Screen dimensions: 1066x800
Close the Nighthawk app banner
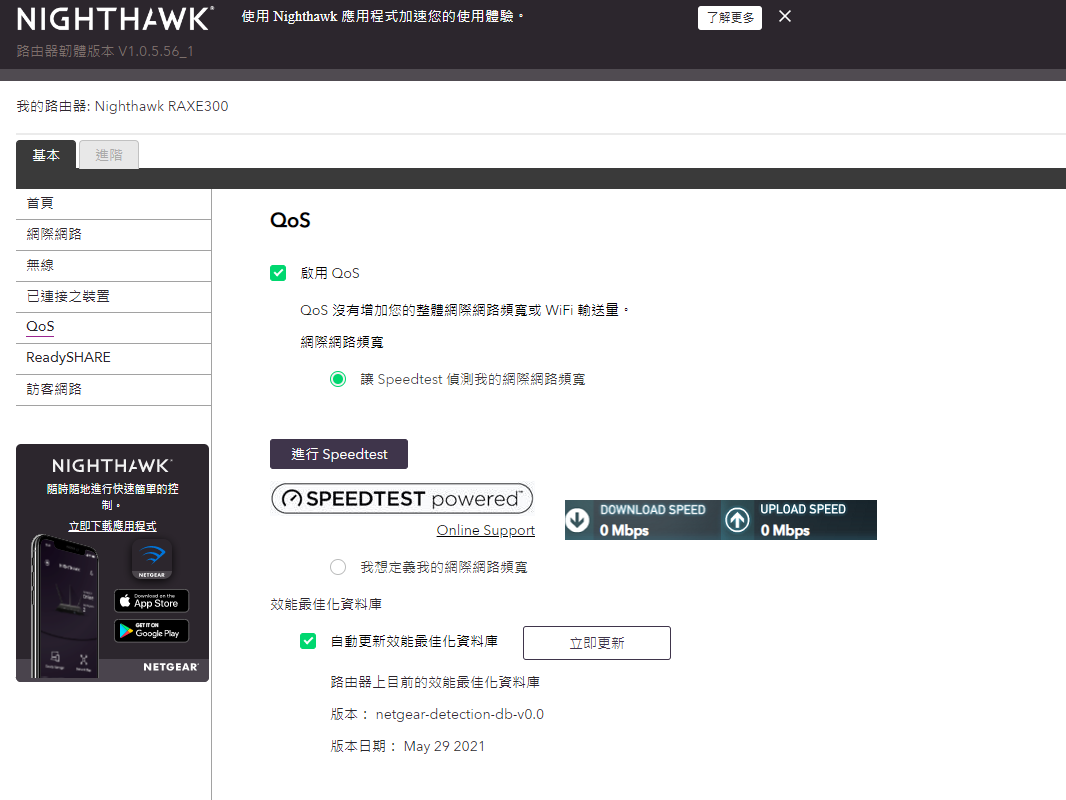[785, 16]
